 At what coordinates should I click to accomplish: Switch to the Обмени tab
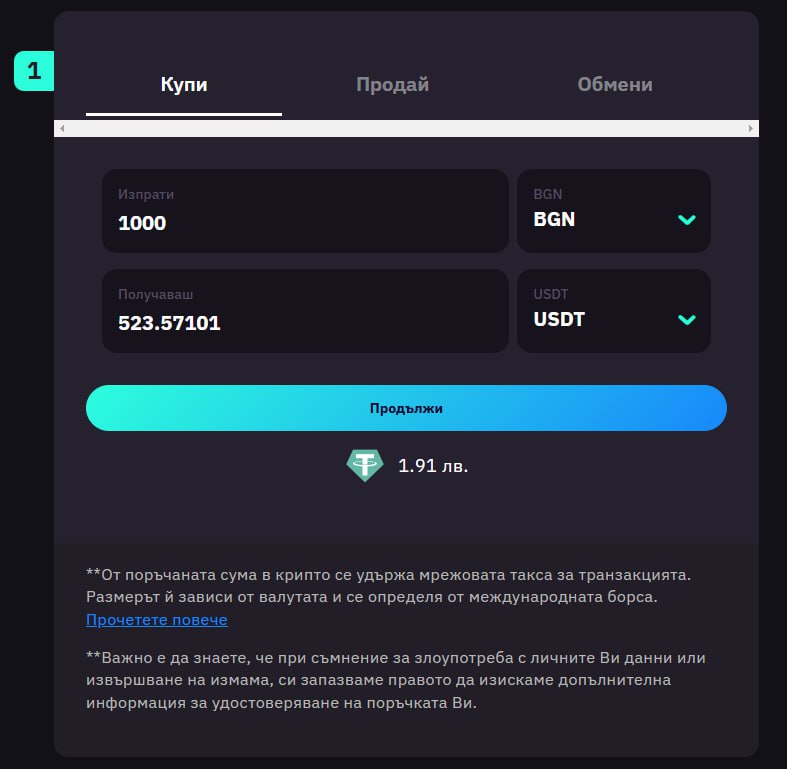[x=615, y=84]
